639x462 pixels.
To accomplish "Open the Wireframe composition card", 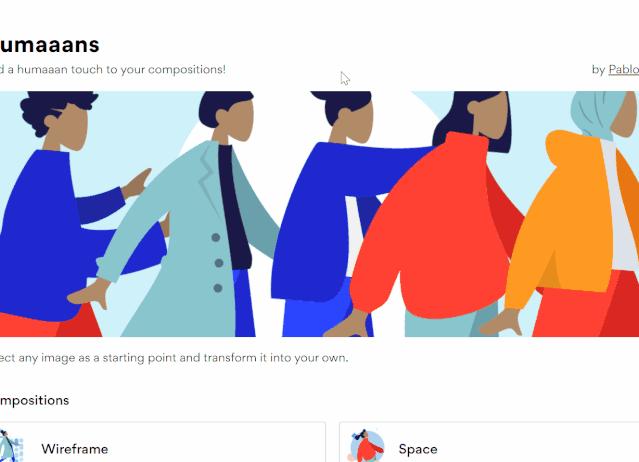I will (x=163, y=442).
